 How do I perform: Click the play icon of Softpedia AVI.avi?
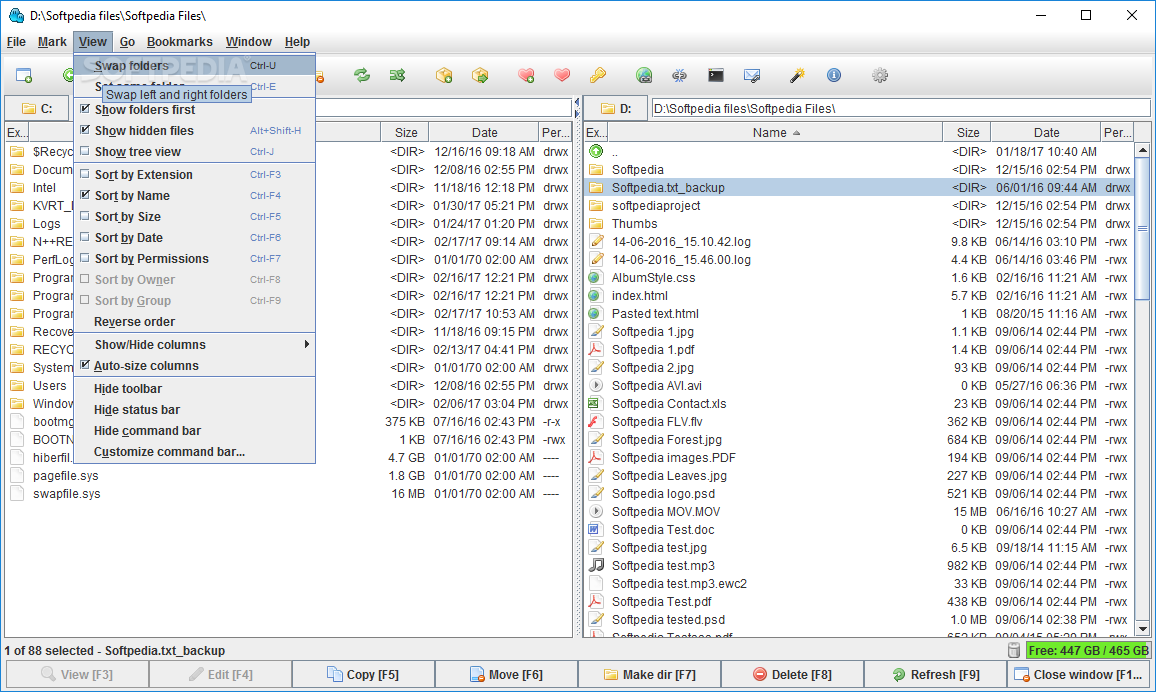coord(596,385)
